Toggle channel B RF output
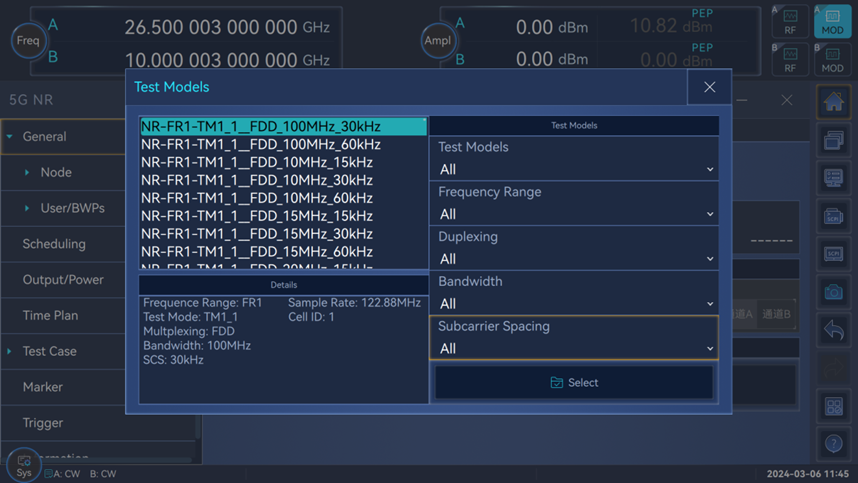Image resolution: width=858 pixels, height=483 pixels. pyautogui.click(x=790, y=60)
